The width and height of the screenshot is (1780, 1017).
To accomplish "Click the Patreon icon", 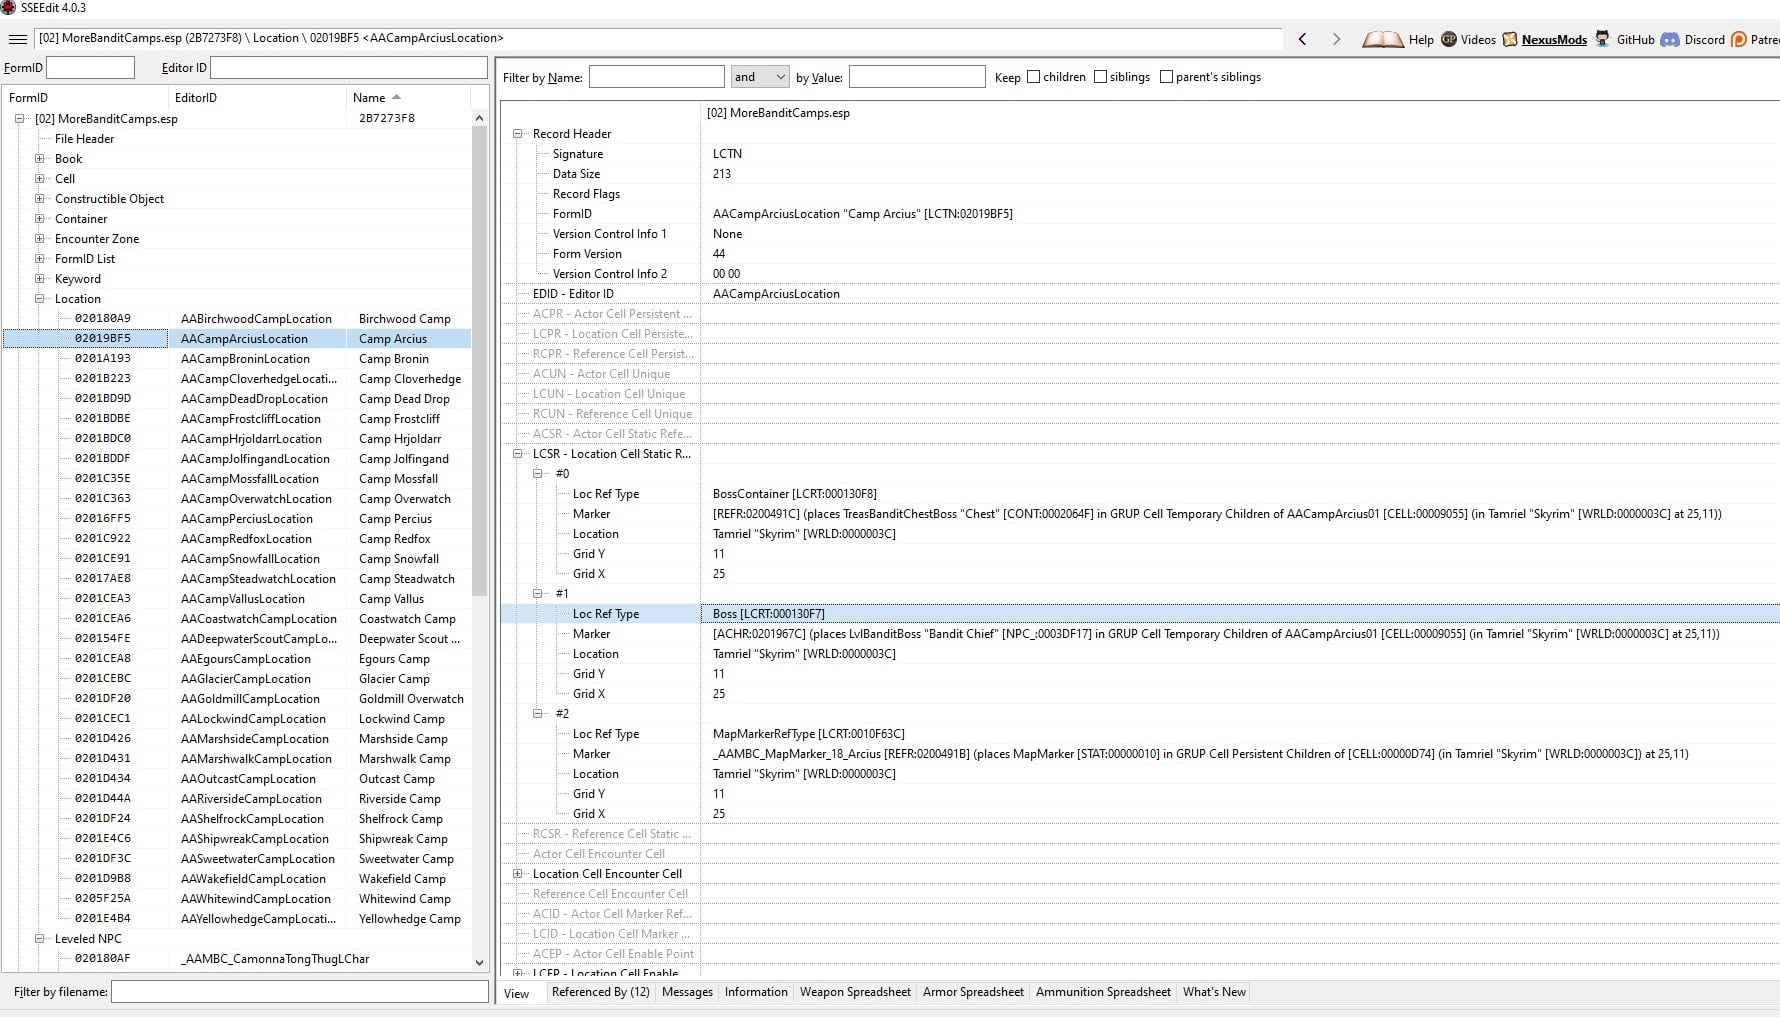I will (x=1738, y=39).
